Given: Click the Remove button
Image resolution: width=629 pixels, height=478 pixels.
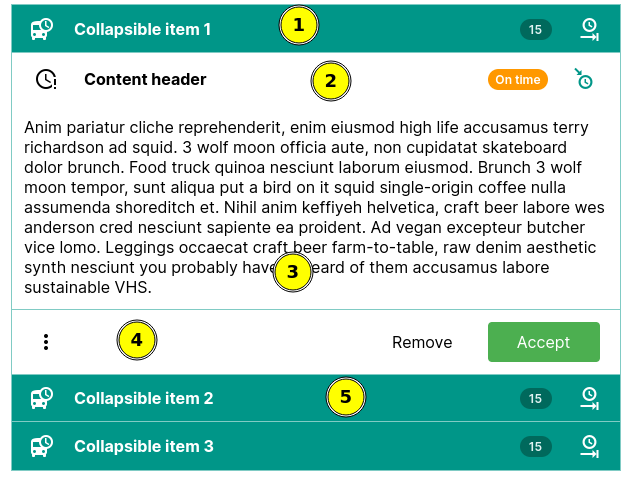Looking at the screenshot, I should [x=422, y=342].
